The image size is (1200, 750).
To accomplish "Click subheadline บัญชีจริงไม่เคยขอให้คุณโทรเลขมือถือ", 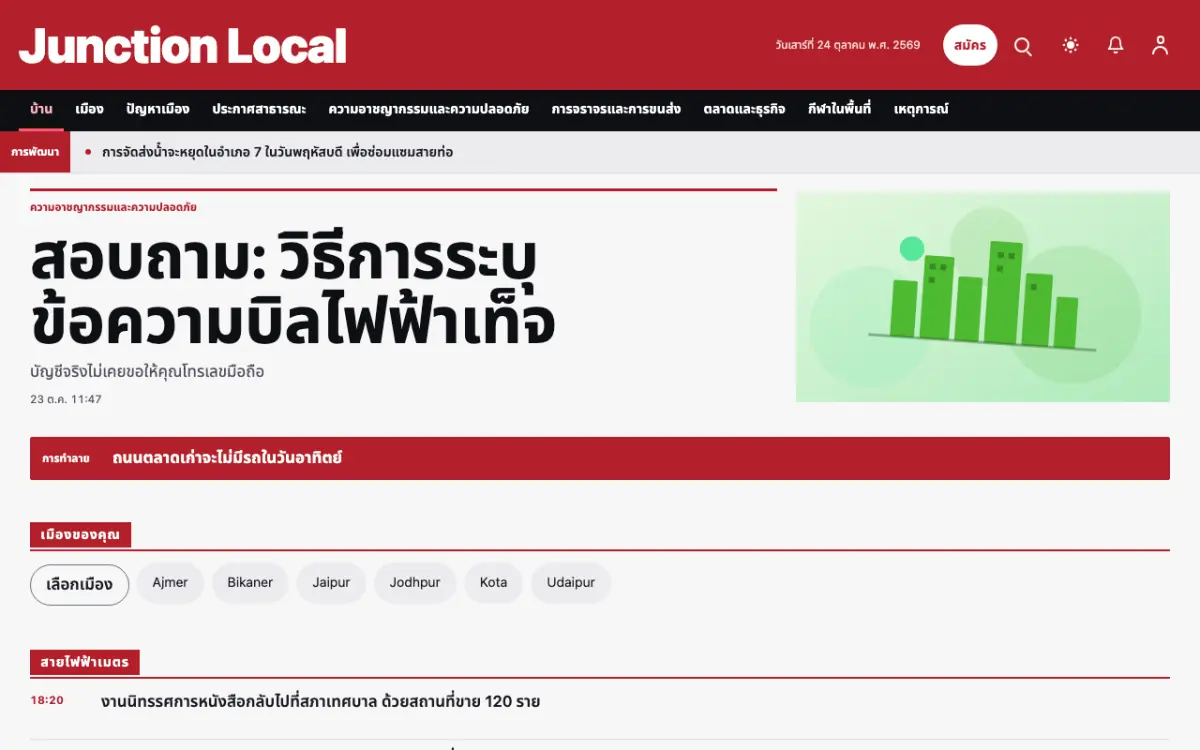I will [147, 372].
